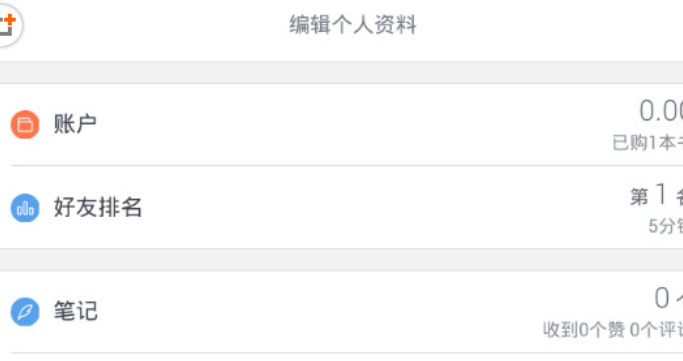683x361 pixels.
Task: Tap the 0.00 account balance
Action: [x=661, y=111]
